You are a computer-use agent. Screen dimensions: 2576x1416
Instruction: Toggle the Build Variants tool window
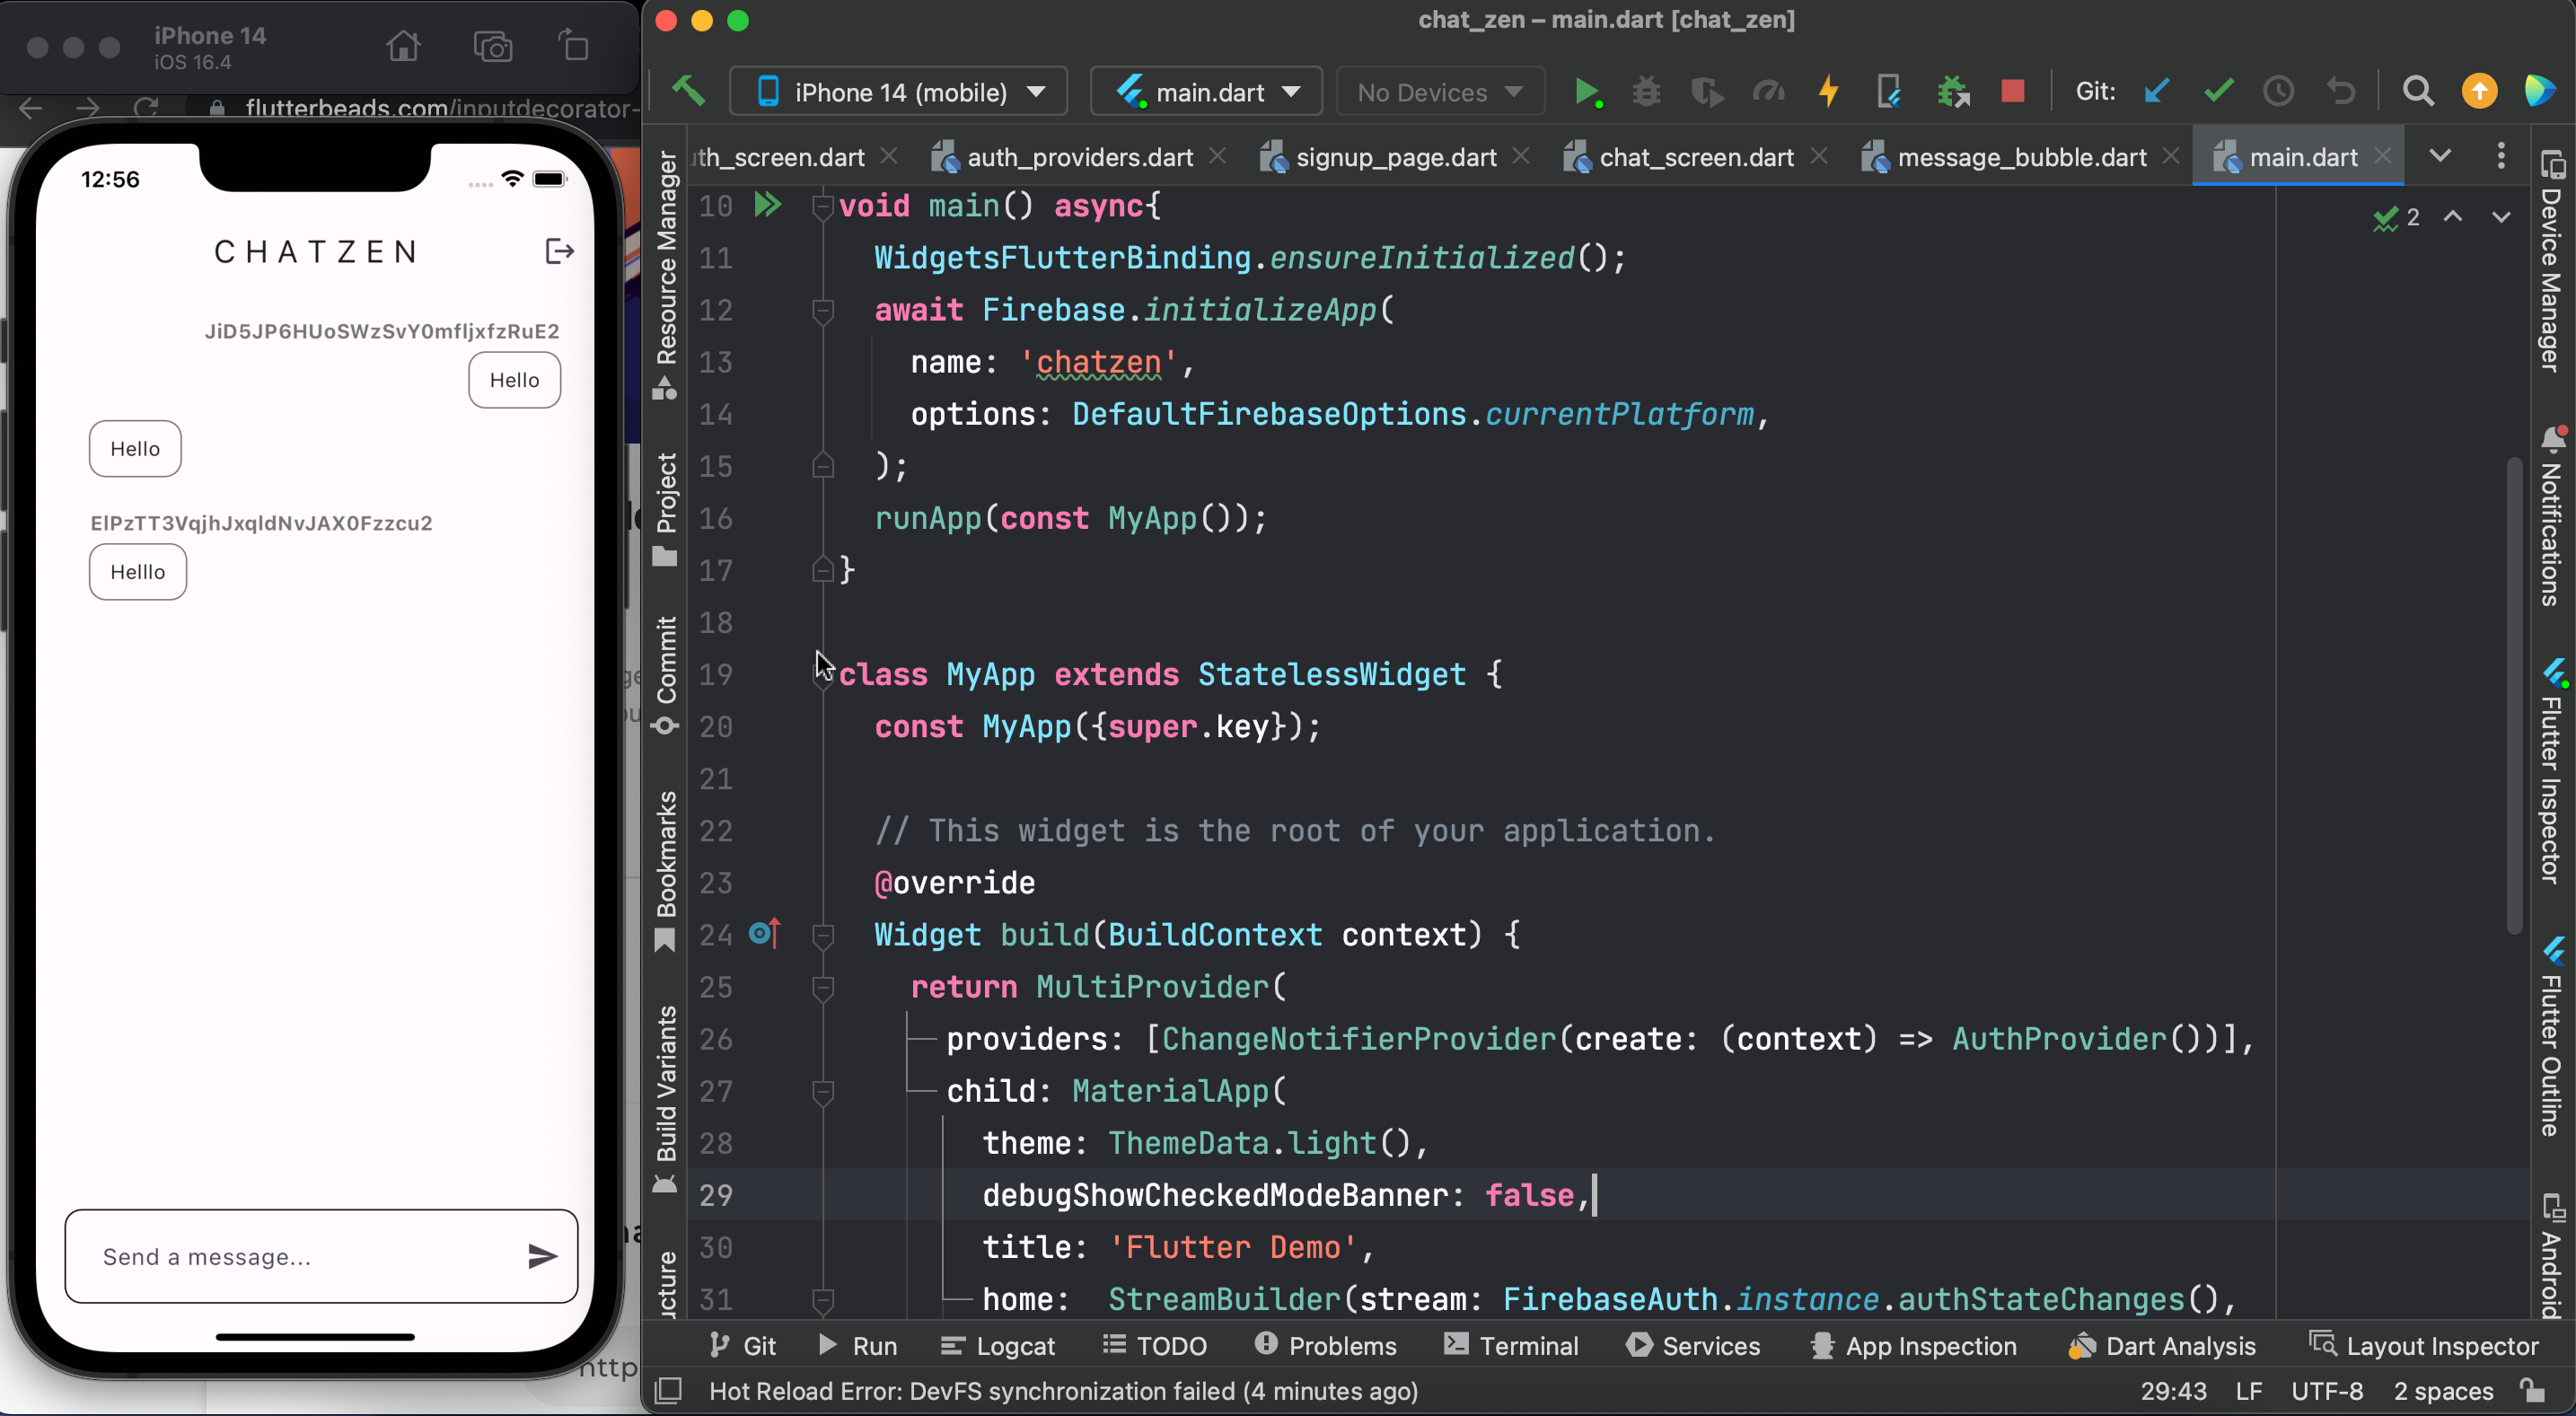coord(666,1099)
